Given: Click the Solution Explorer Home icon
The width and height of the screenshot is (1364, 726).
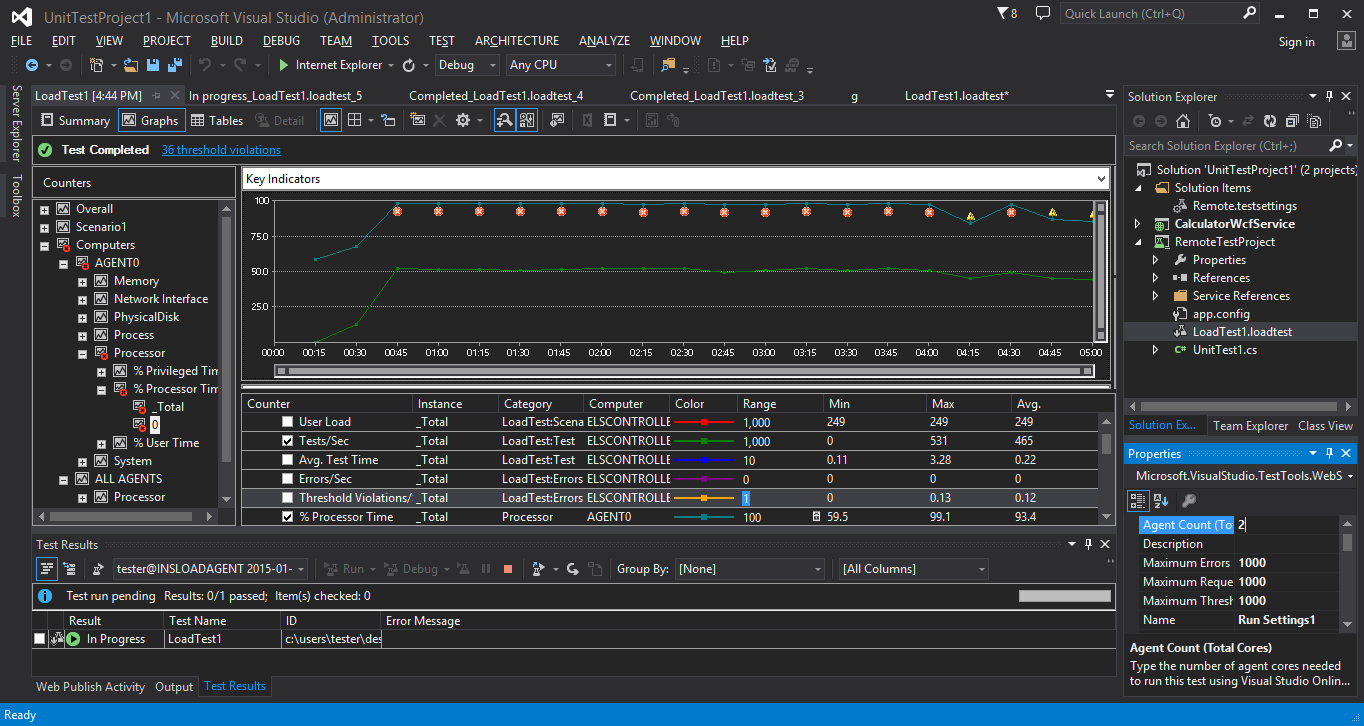Looking at the screenshot, I should (1183, 121).
